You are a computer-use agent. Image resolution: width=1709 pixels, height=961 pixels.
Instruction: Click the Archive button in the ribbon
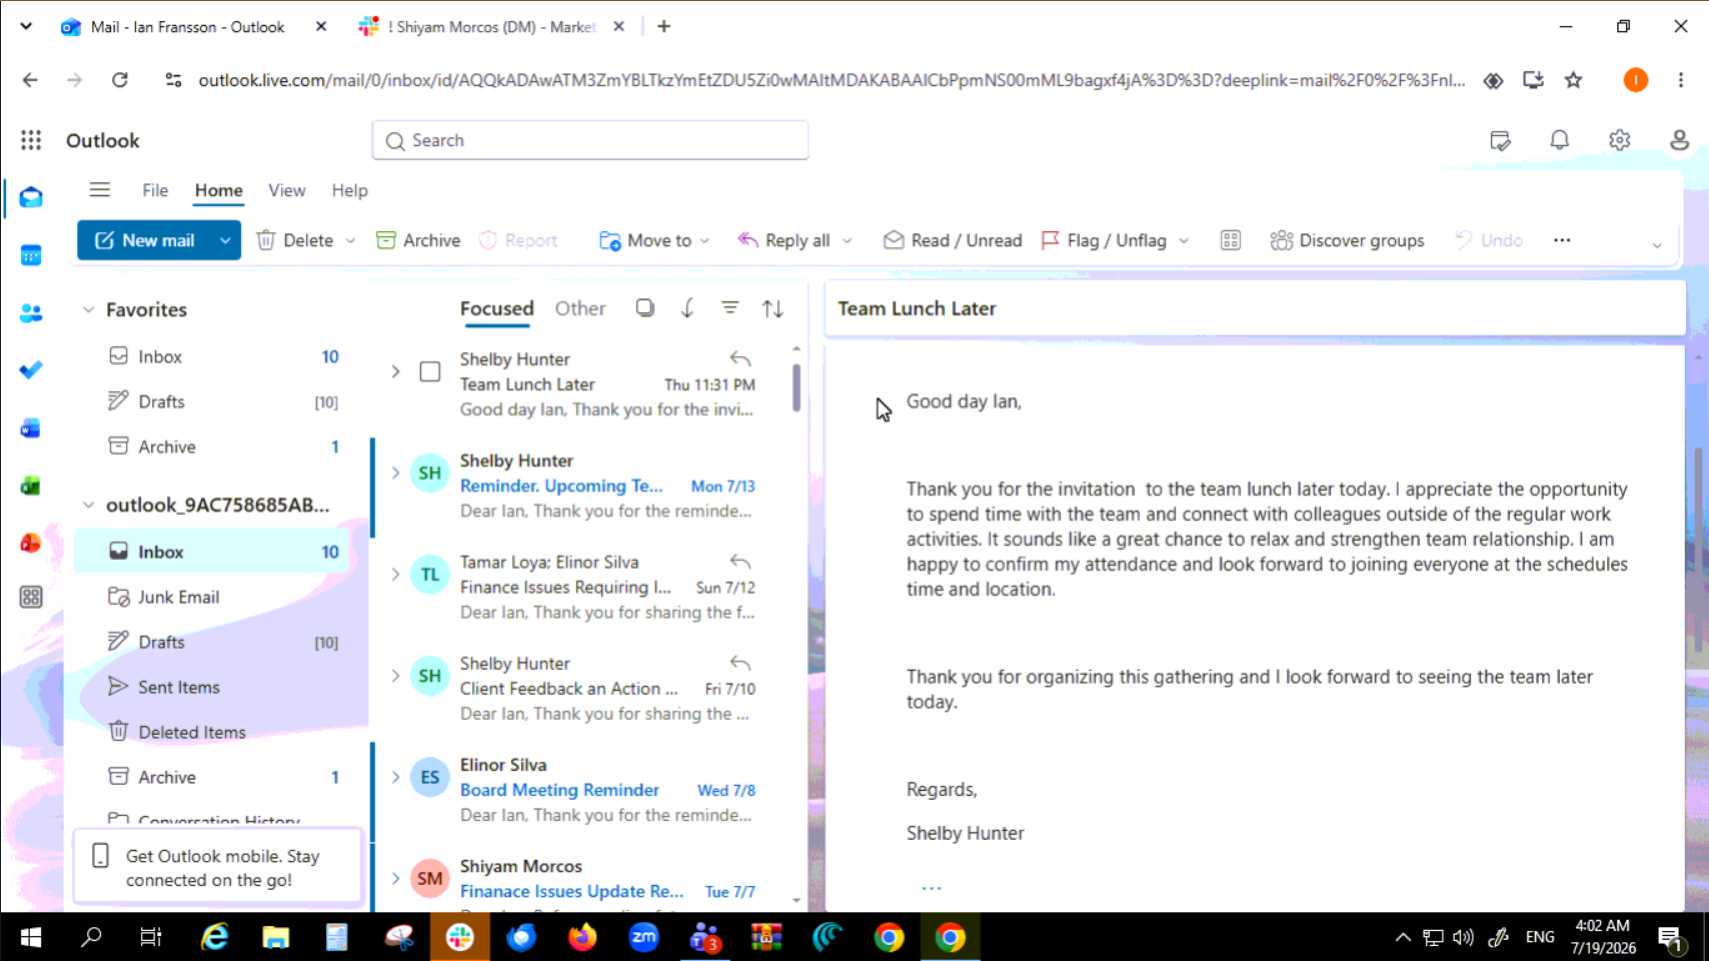pyautogui.click(x=418, y=240)
